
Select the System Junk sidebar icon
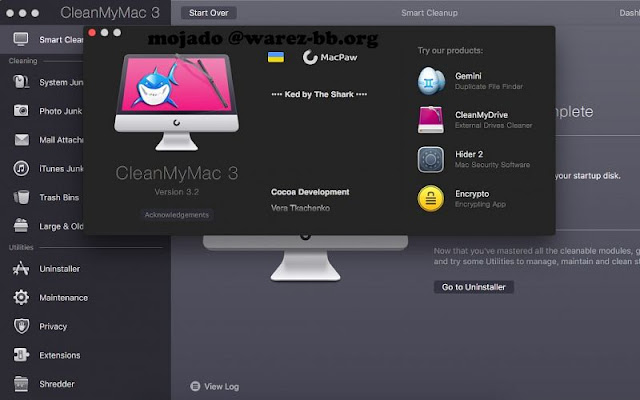tap(21, 82)
